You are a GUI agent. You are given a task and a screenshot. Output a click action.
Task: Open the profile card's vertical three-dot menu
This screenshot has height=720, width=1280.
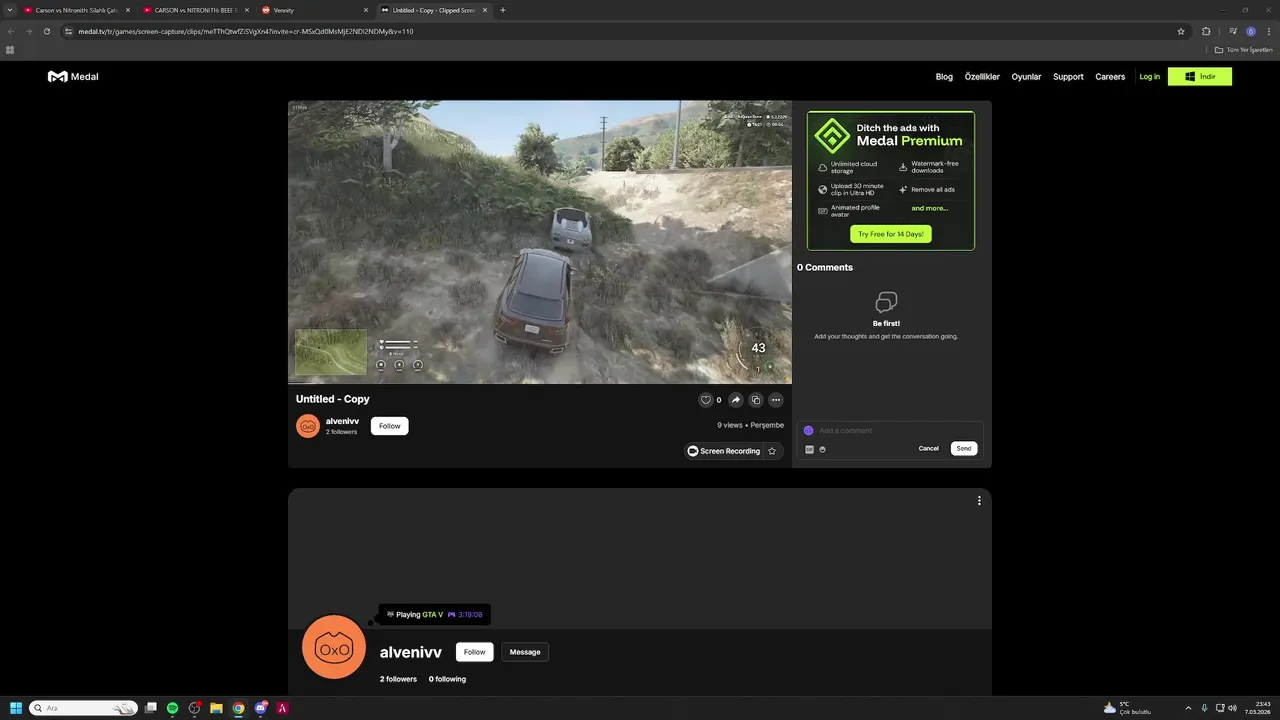click(x=979, y=501)
